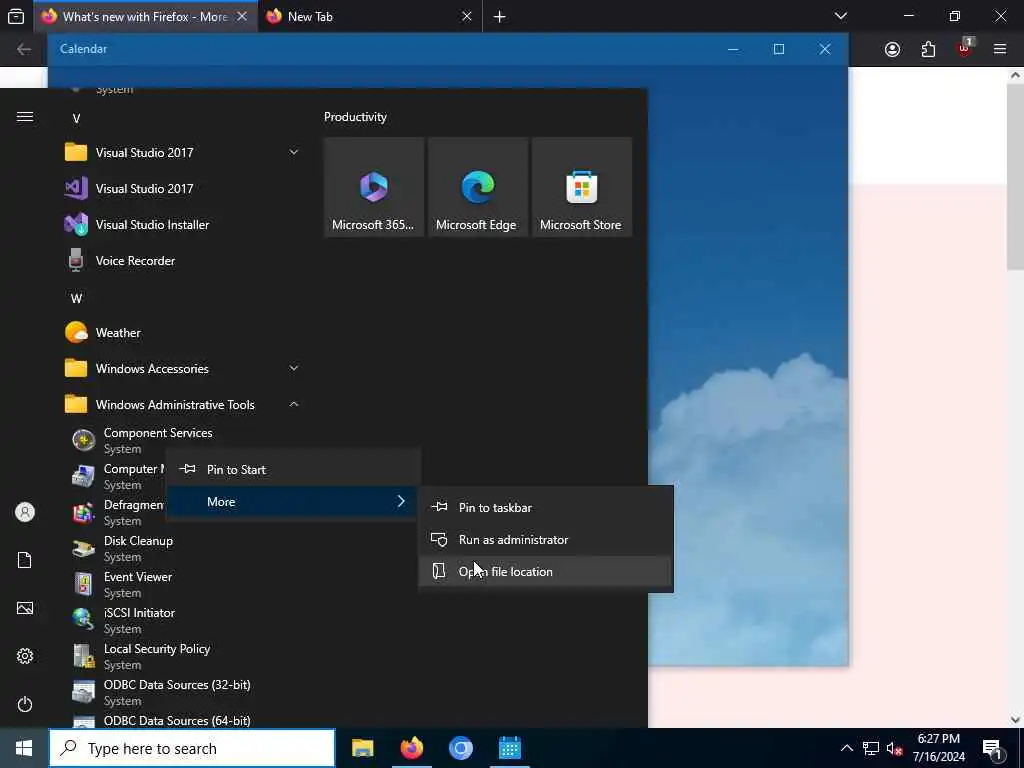Go back in Firefox
The height and width of the screenshot is (768, 1024).
[x=24, y=50]
